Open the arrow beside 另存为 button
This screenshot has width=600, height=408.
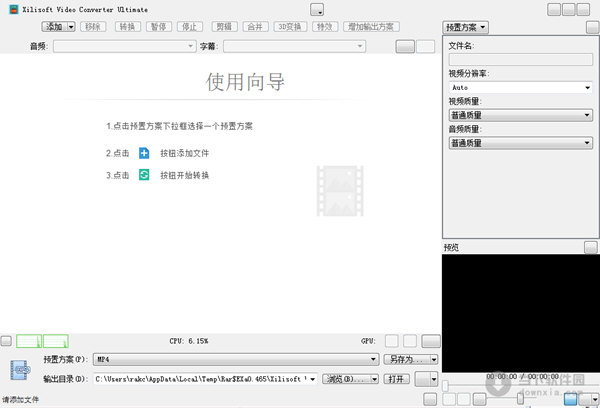click(x=434, y=359)
